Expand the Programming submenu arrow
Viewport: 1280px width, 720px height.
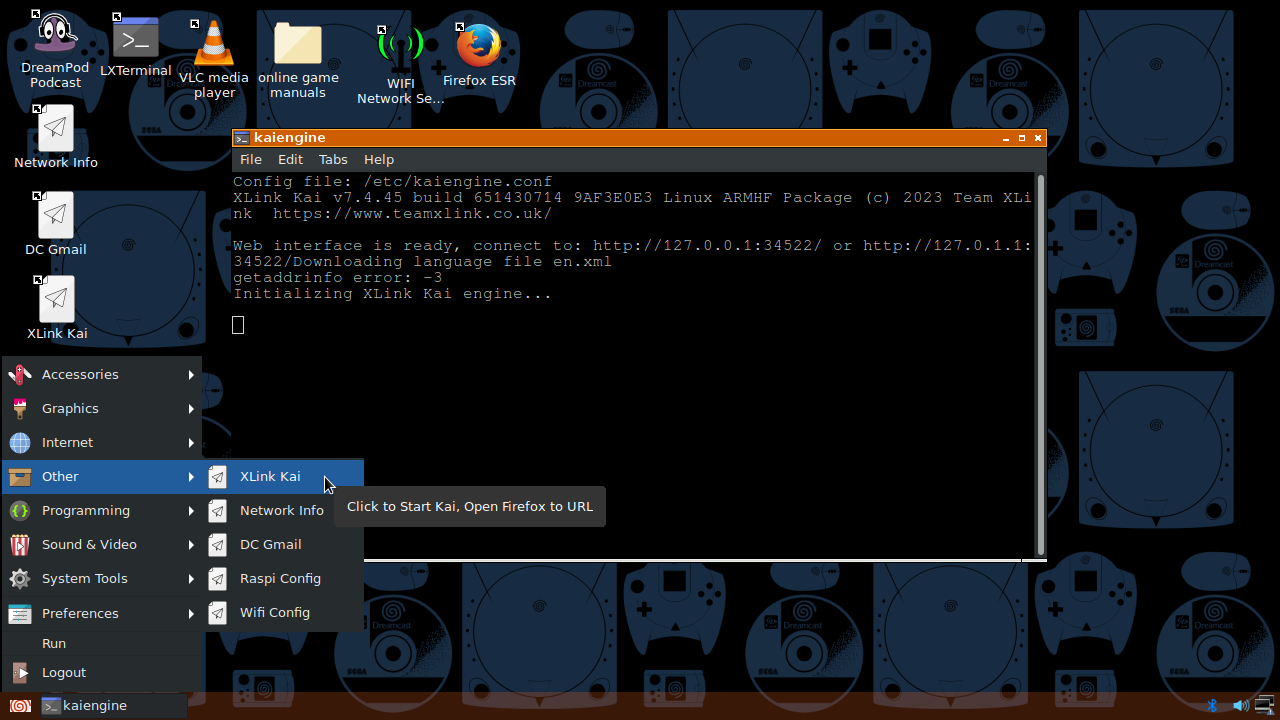(191, 511)
